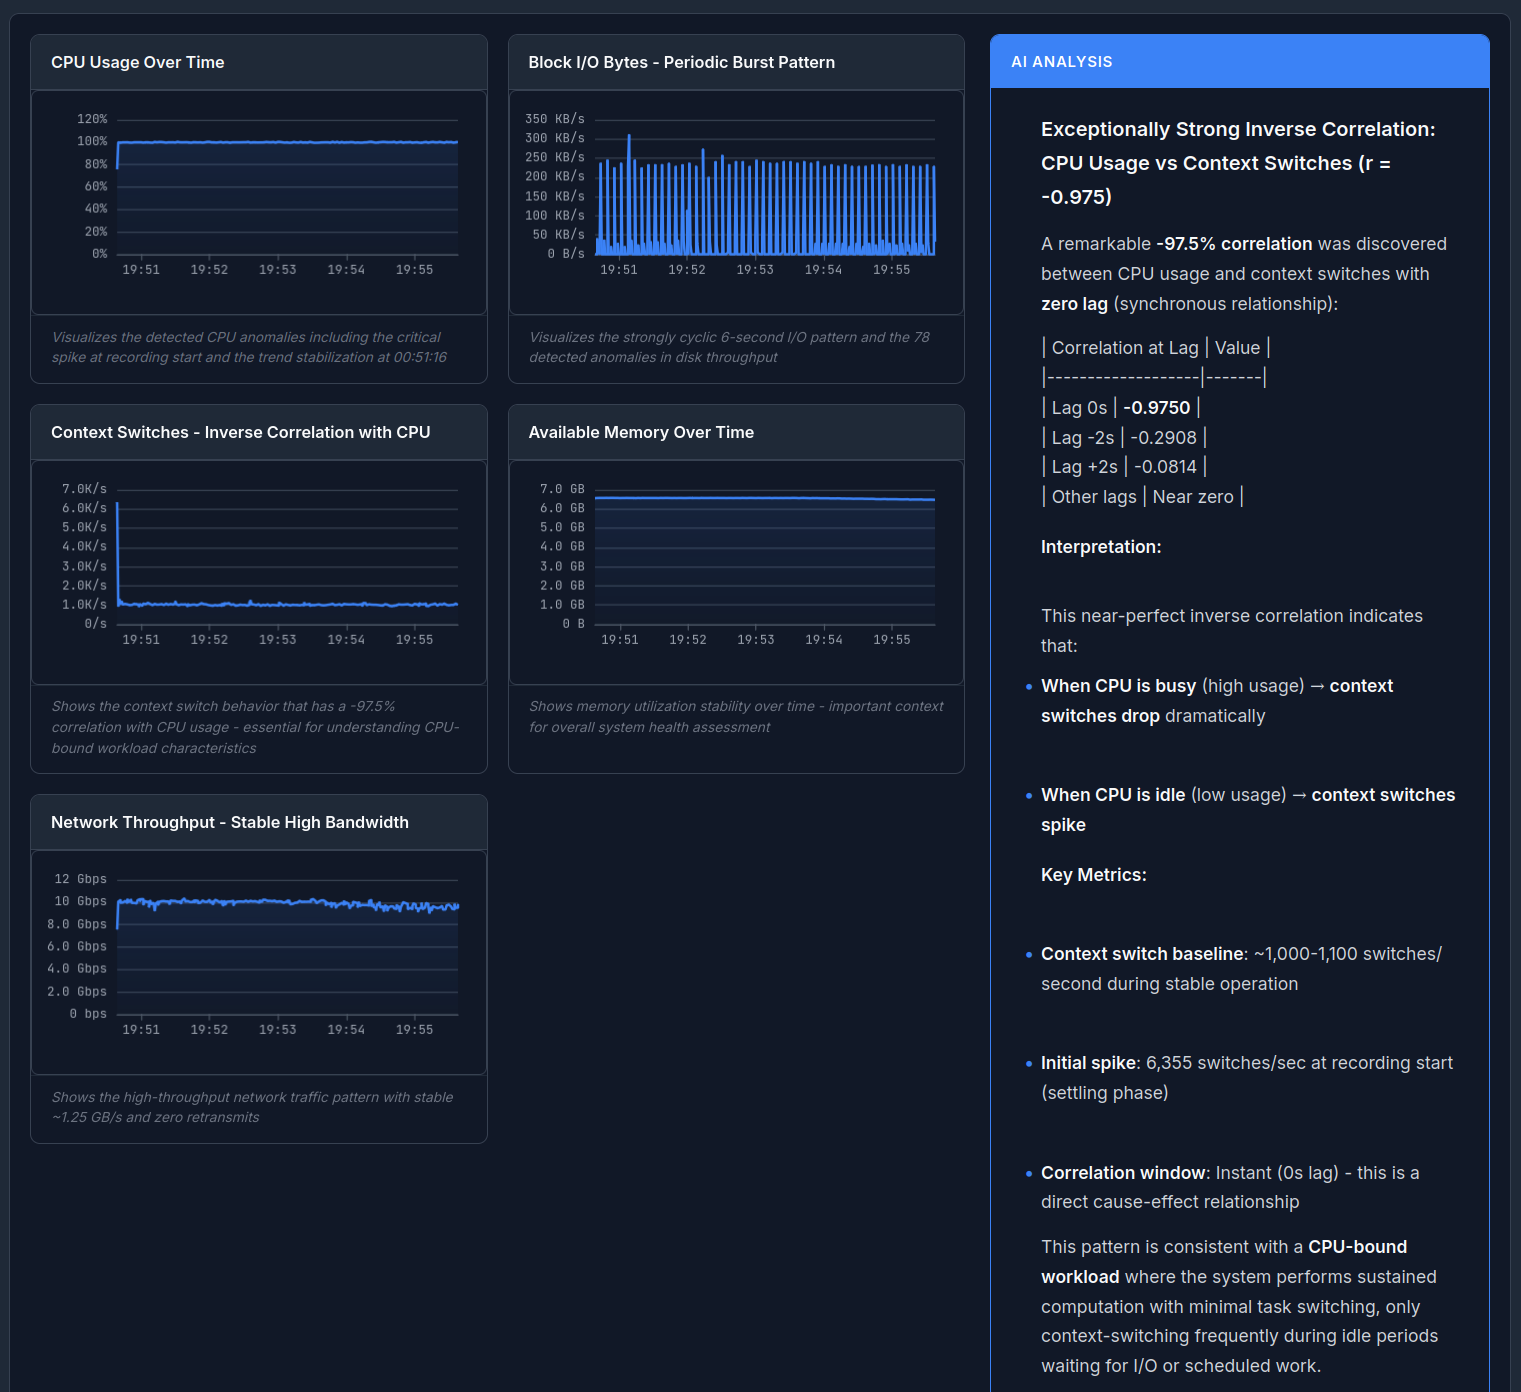Viewport: 1521px width, 1392px height.
Task: Click the AI ANALYSIS header
Action: 1061,61
